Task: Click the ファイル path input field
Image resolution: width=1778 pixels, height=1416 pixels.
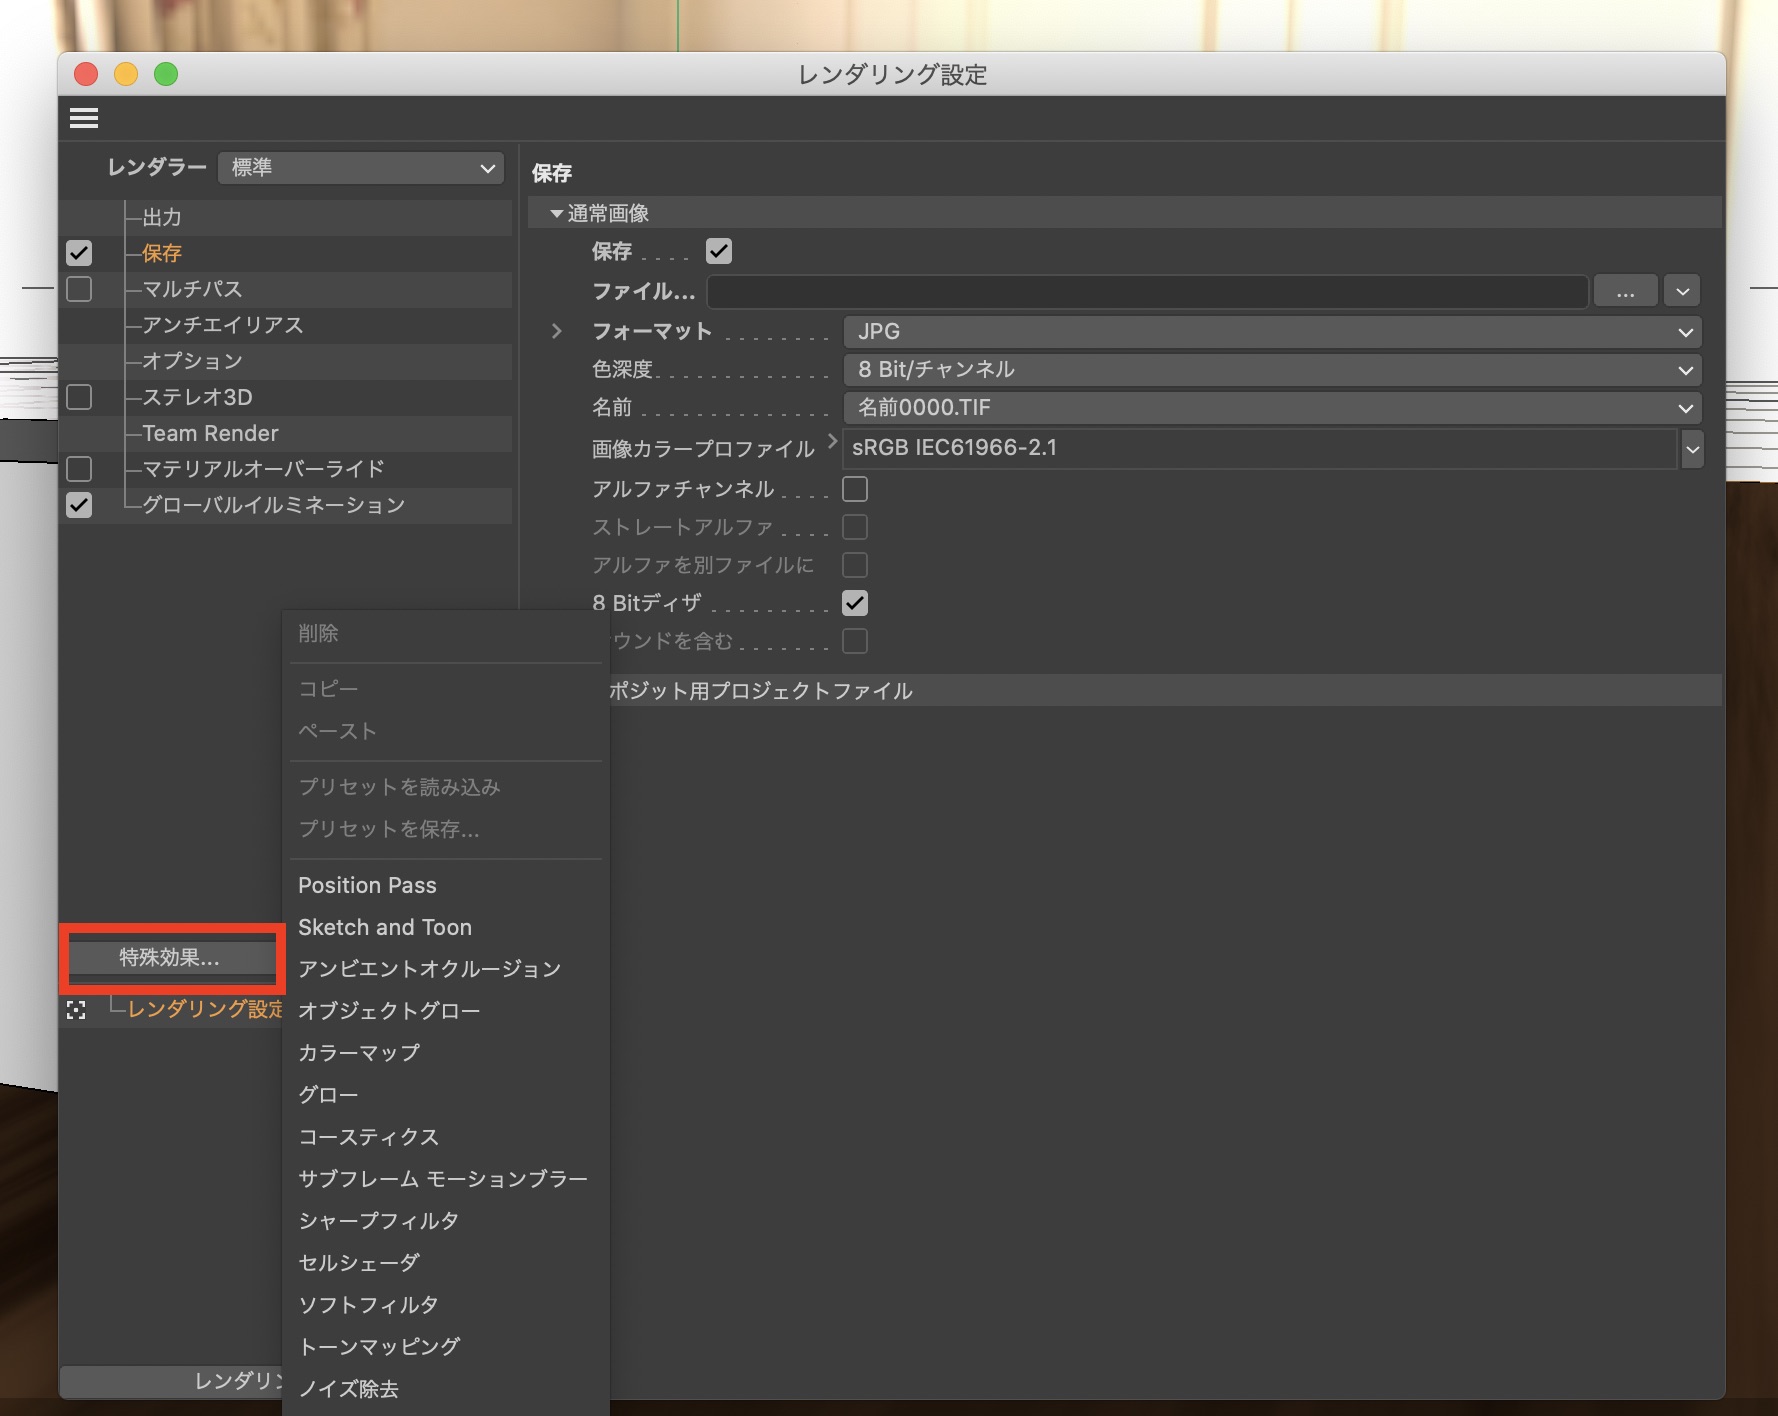Action: coord(1146,292)
